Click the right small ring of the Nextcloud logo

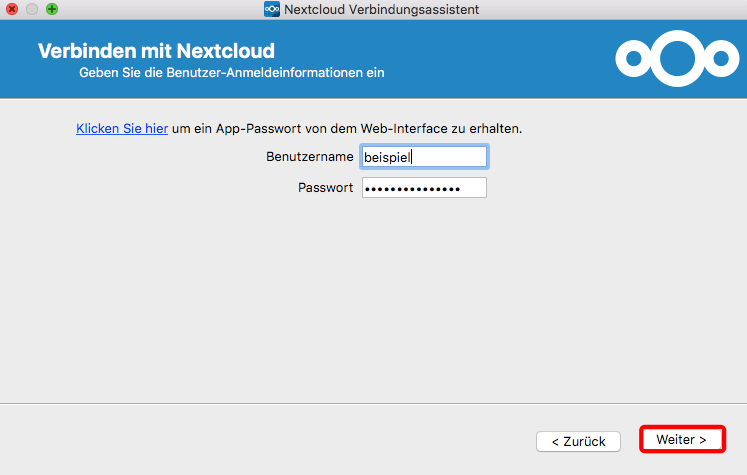tap(721, 59)
